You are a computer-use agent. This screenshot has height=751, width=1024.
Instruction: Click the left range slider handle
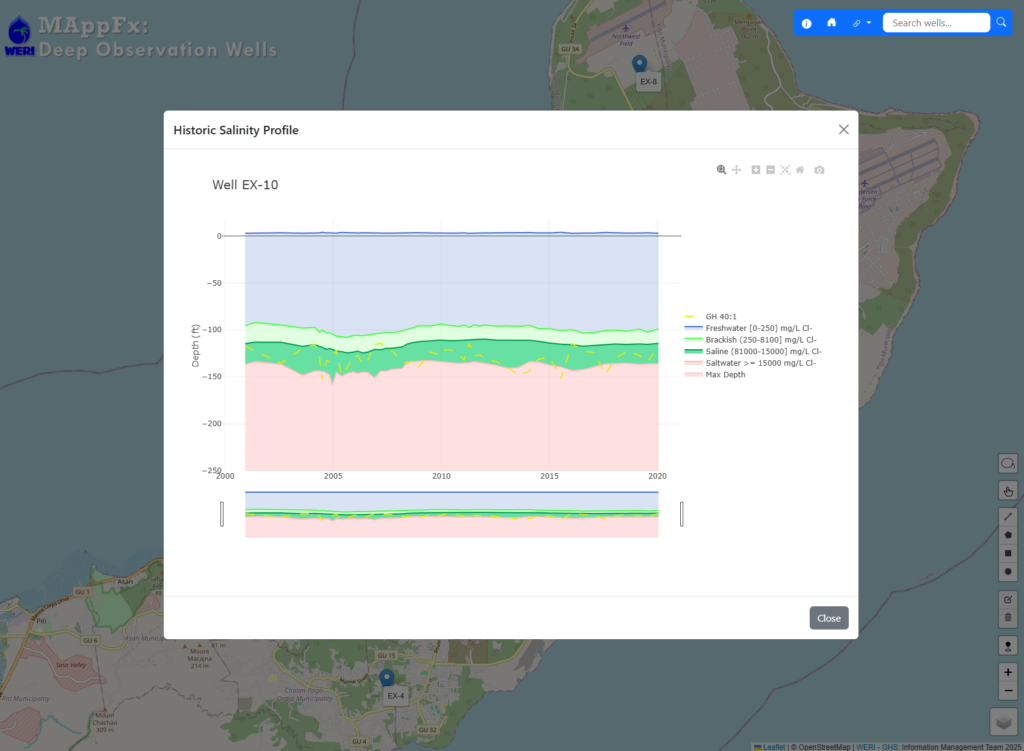pyautogui.click(x=222, y=514)
